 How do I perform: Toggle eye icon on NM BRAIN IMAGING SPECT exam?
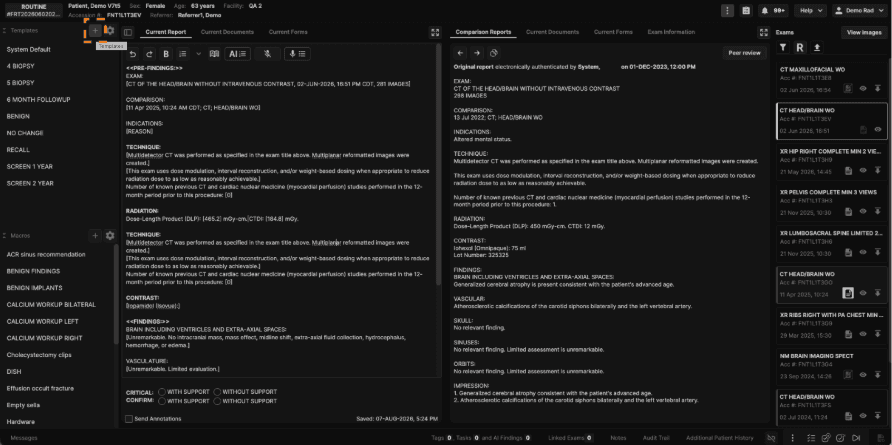pyautogui.click(x=863, y=375)
